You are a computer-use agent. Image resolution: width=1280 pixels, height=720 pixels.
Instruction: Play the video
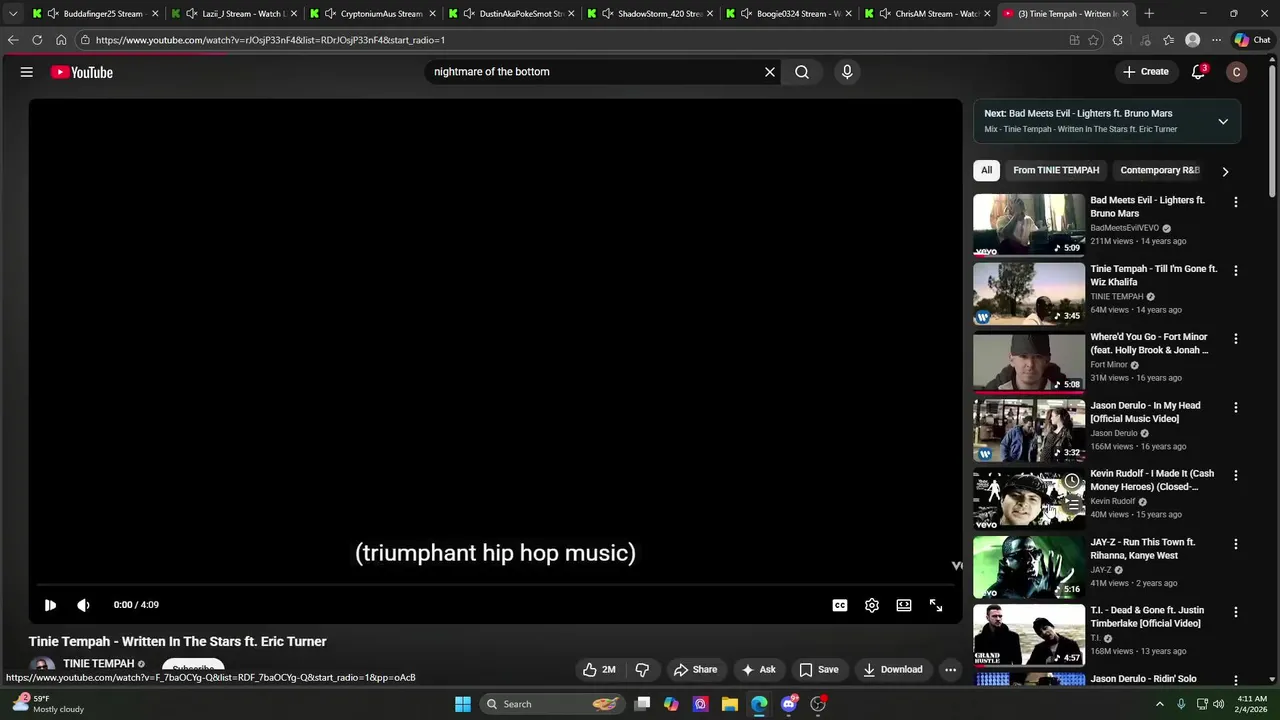[x=50, y=605]
